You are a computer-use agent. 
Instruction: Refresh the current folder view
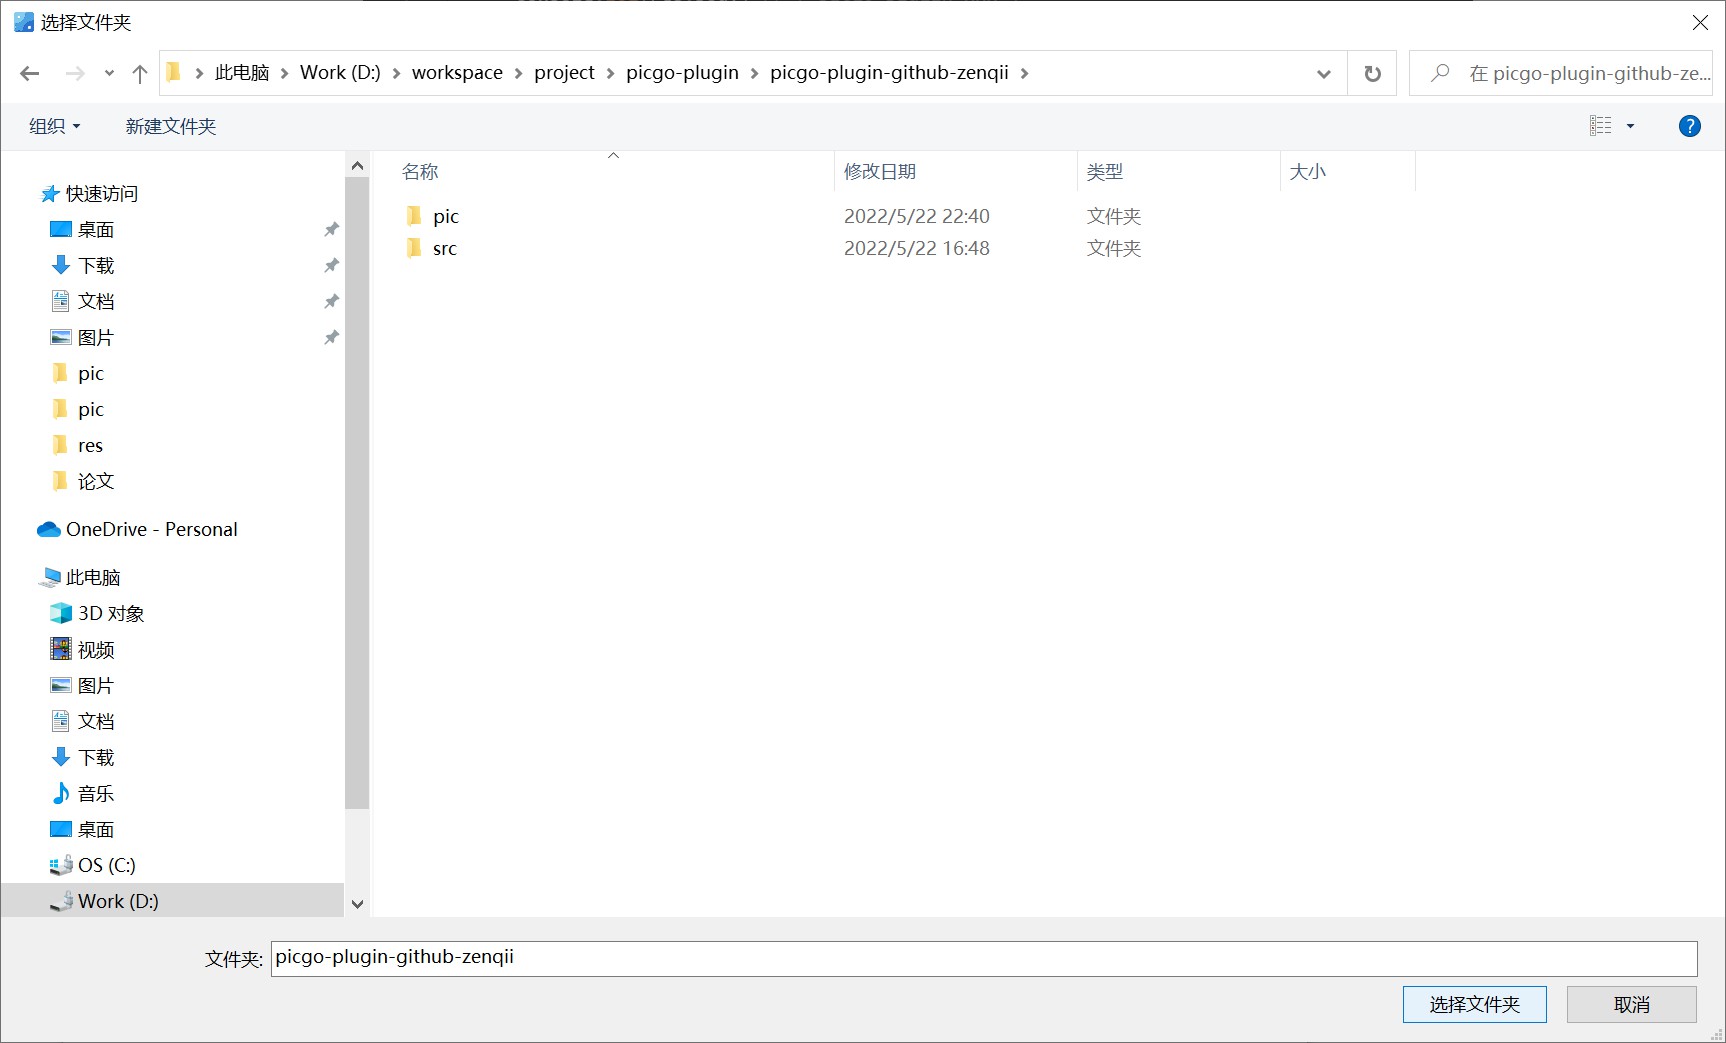tap(1372, 73)
